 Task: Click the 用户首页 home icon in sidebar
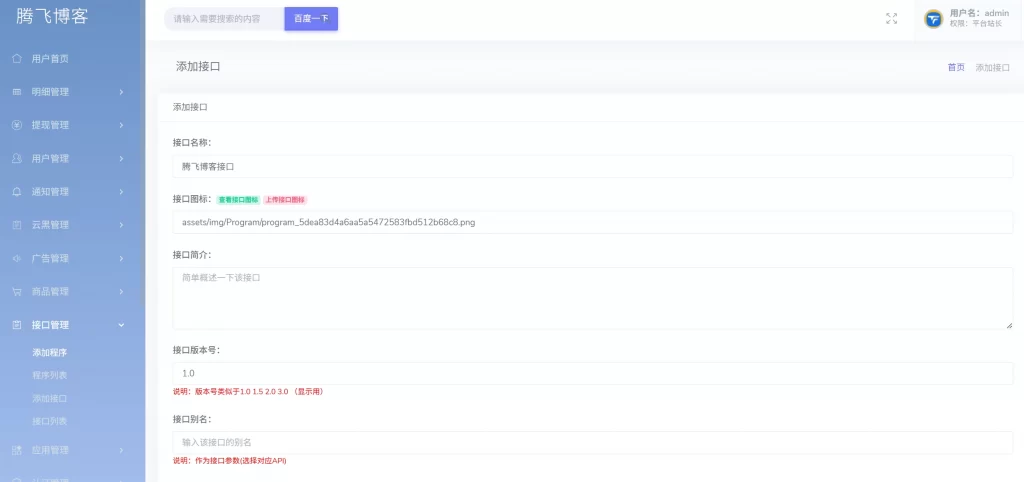[x=17, y=58]
